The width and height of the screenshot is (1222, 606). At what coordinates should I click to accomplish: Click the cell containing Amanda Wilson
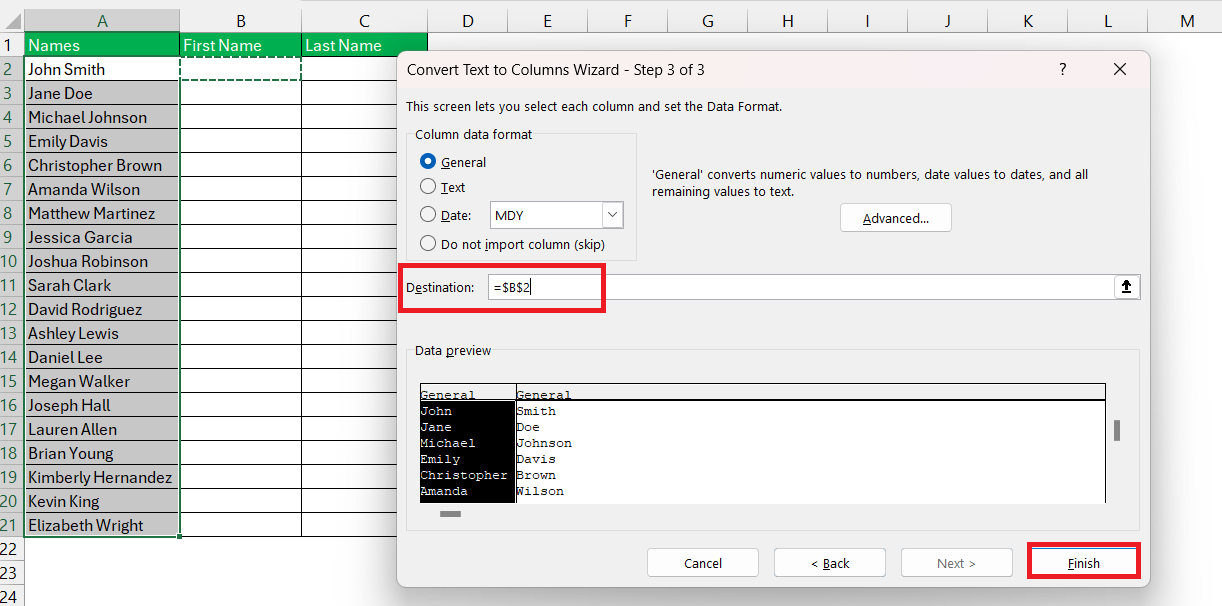click(102, 189)
